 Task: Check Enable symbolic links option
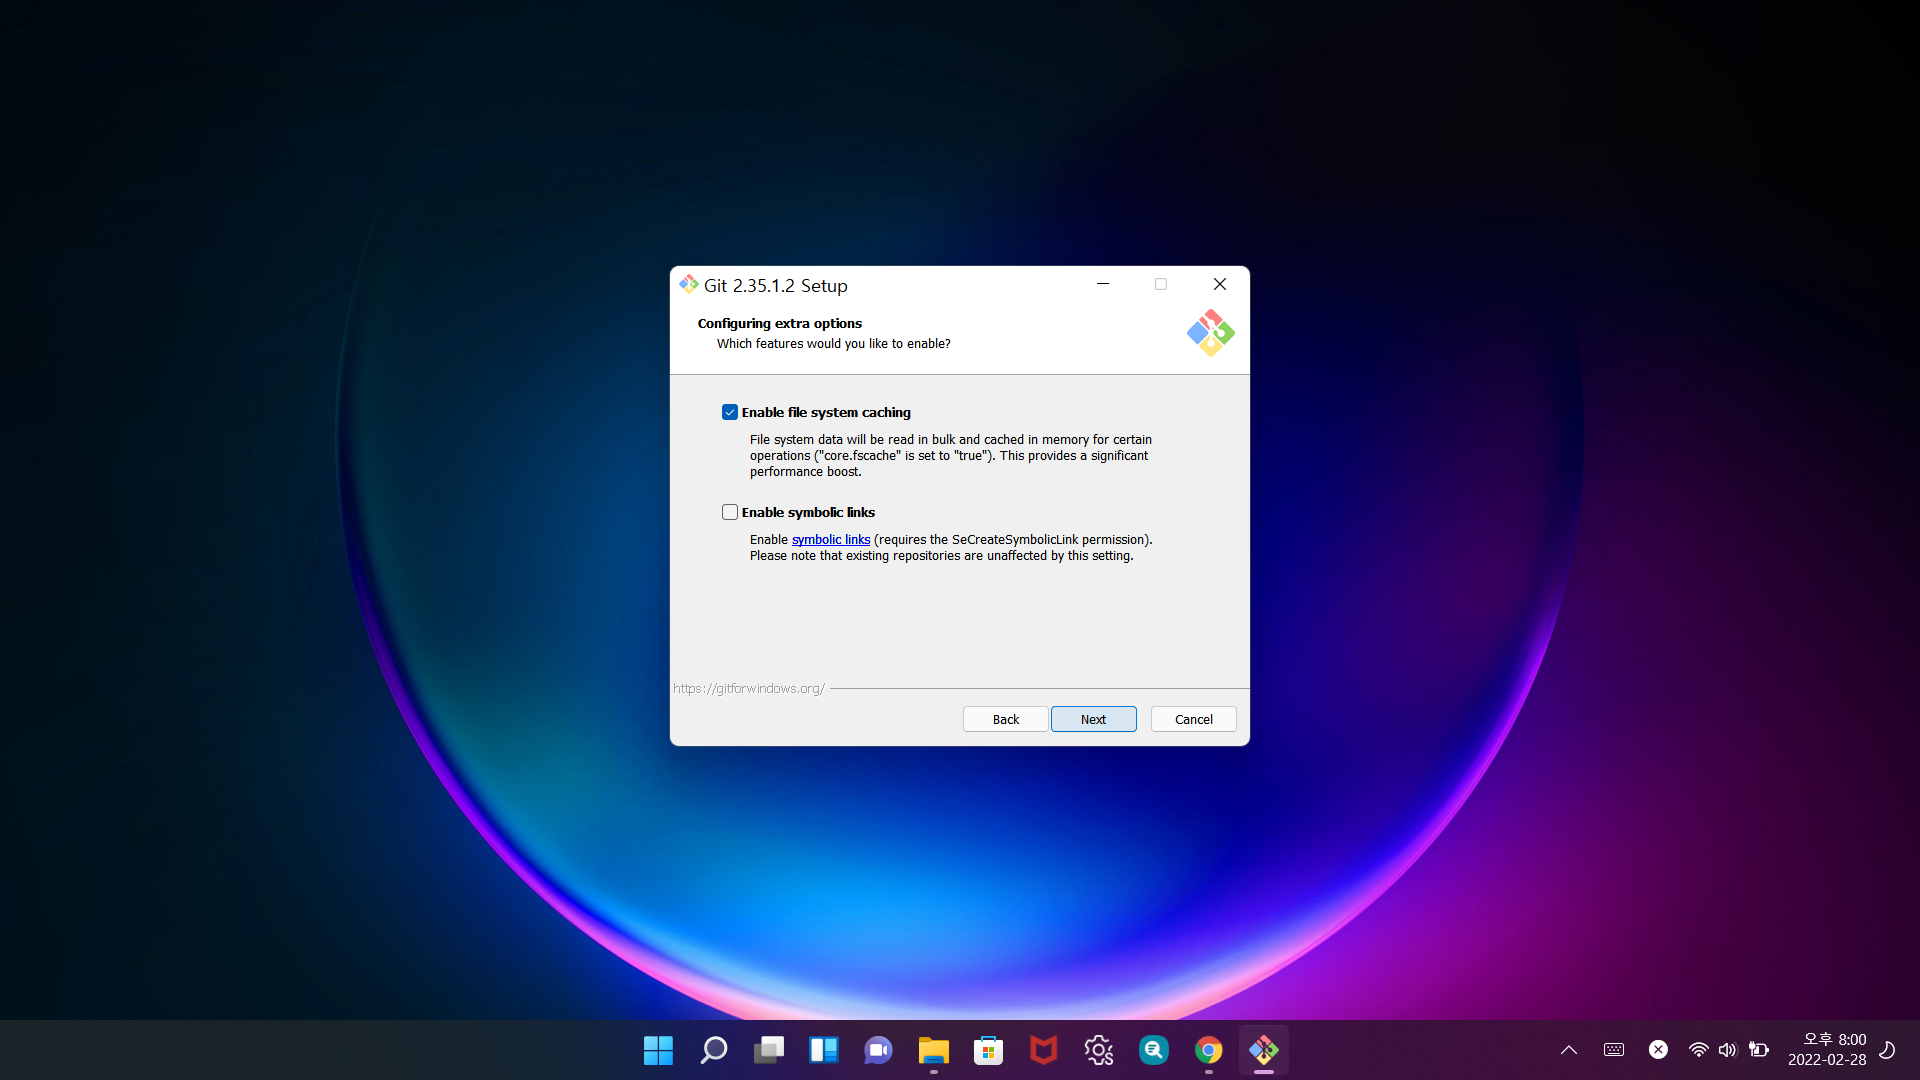(730, 512)
